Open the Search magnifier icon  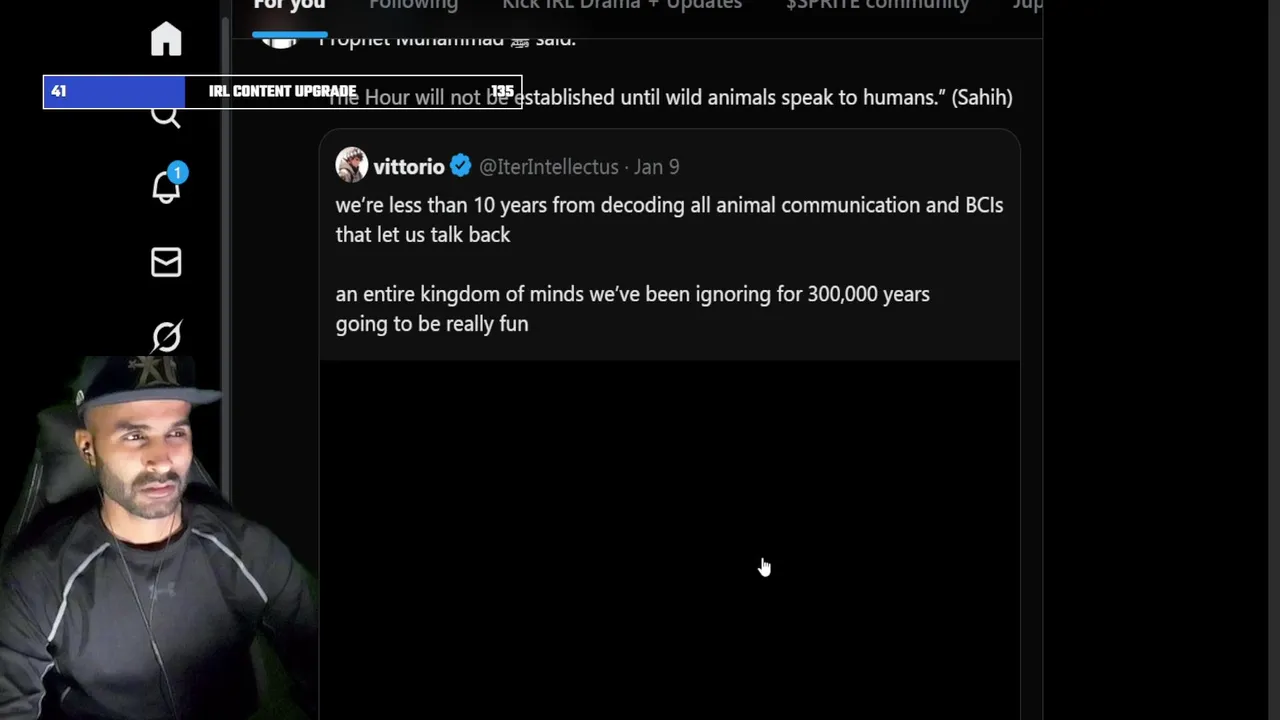tap(166, 117)
